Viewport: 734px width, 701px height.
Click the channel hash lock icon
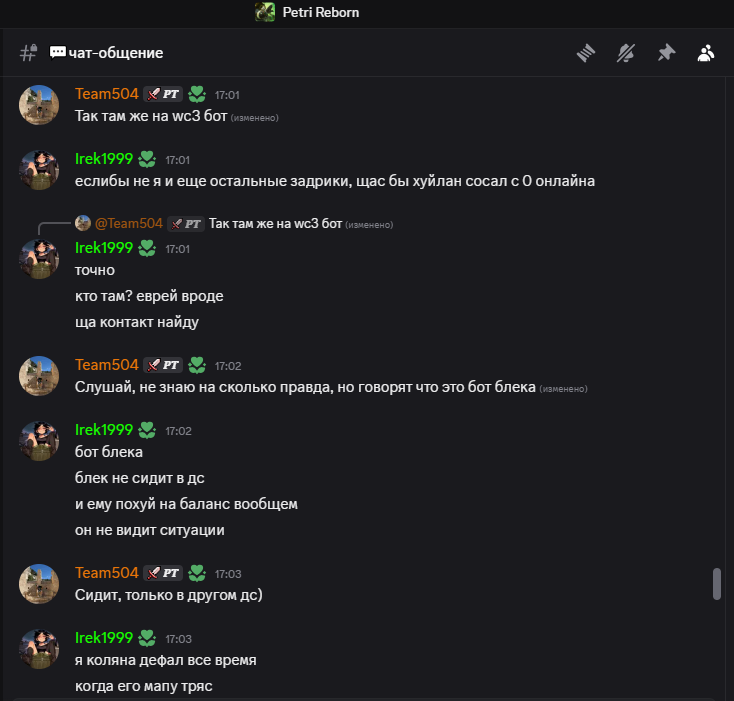click(28, 53)
